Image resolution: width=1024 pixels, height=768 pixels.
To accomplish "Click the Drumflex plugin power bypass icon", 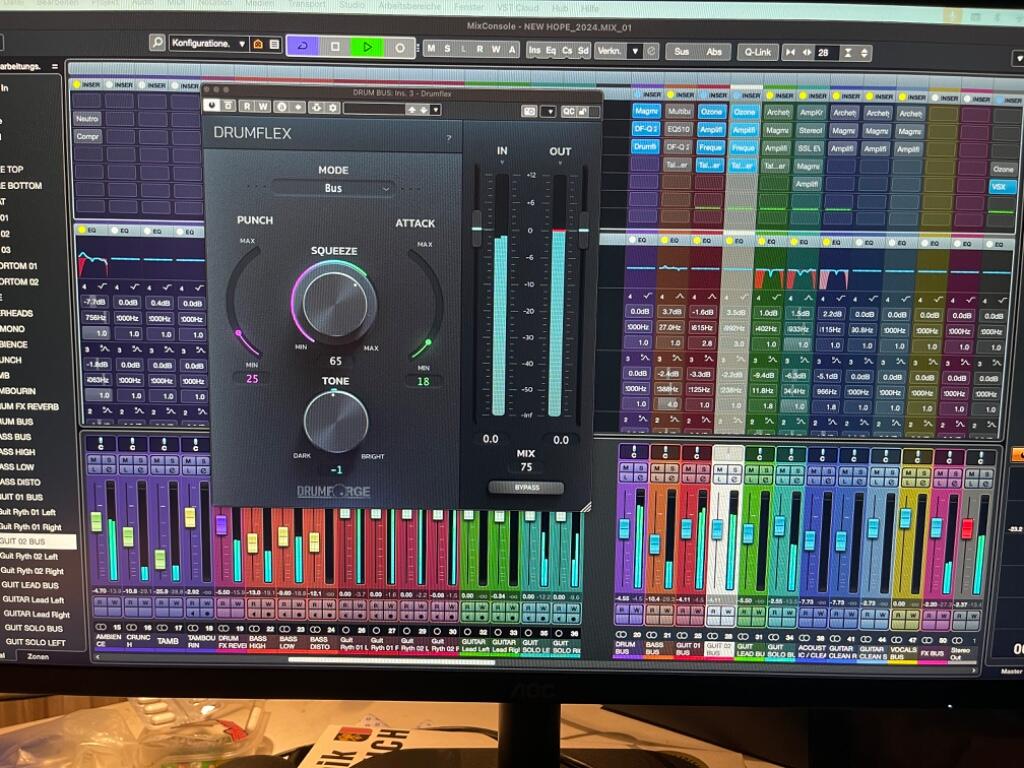I will tap(212, 105).
